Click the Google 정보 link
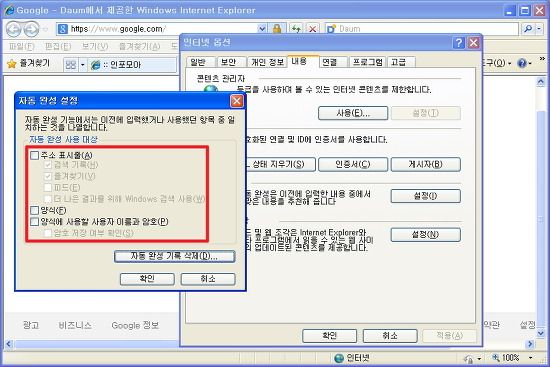 135,325
